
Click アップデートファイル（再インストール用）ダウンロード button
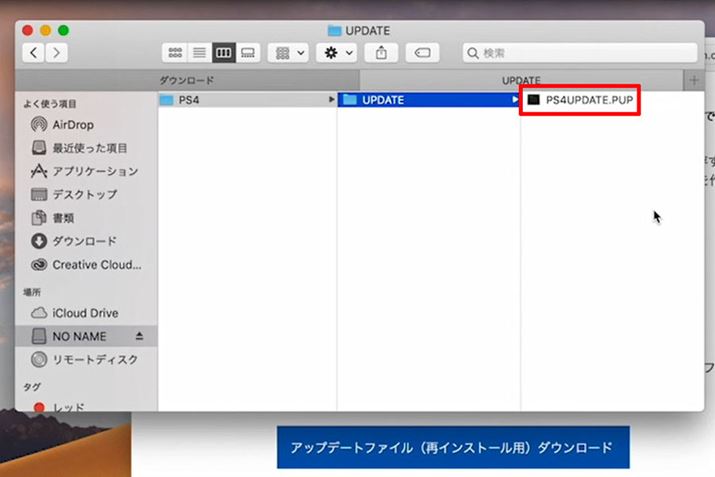(453, 446)
